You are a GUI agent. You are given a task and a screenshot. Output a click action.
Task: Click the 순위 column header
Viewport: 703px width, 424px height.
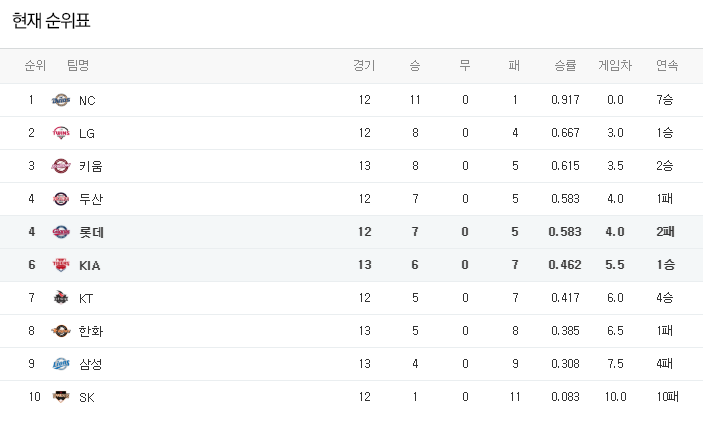tap(35, 66)
